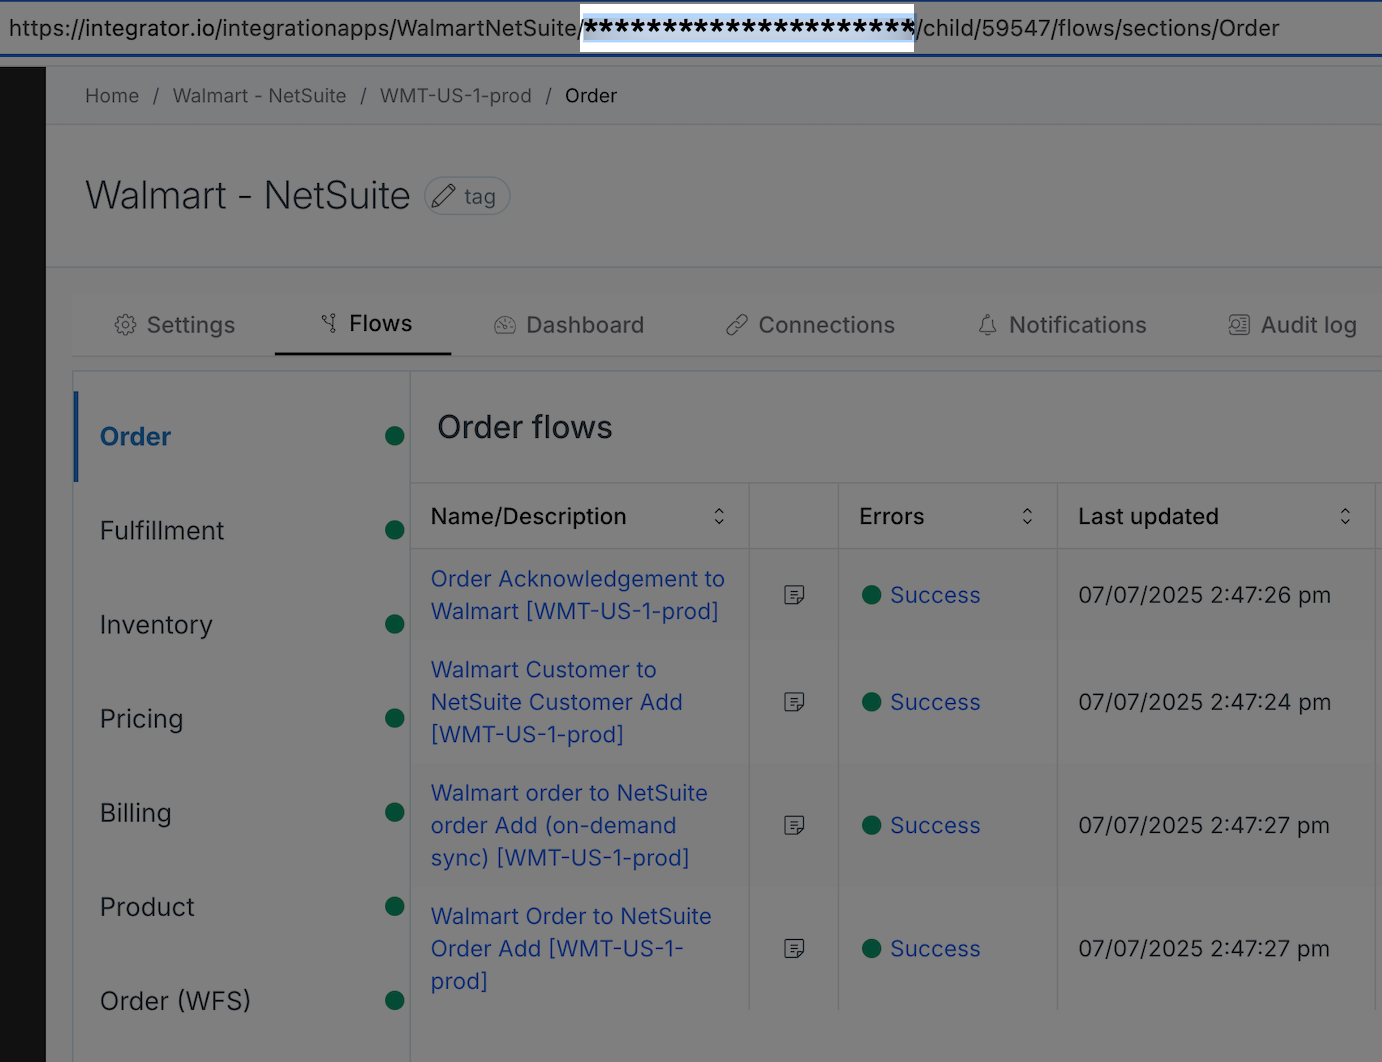
Task: Click the Last updated column header text
Action: (x=1148, y=516)
